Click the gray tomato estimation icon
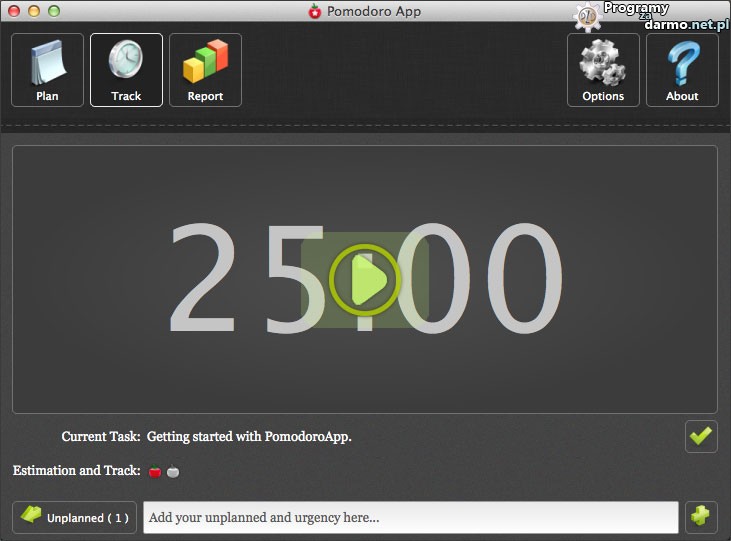 [172, 471]
